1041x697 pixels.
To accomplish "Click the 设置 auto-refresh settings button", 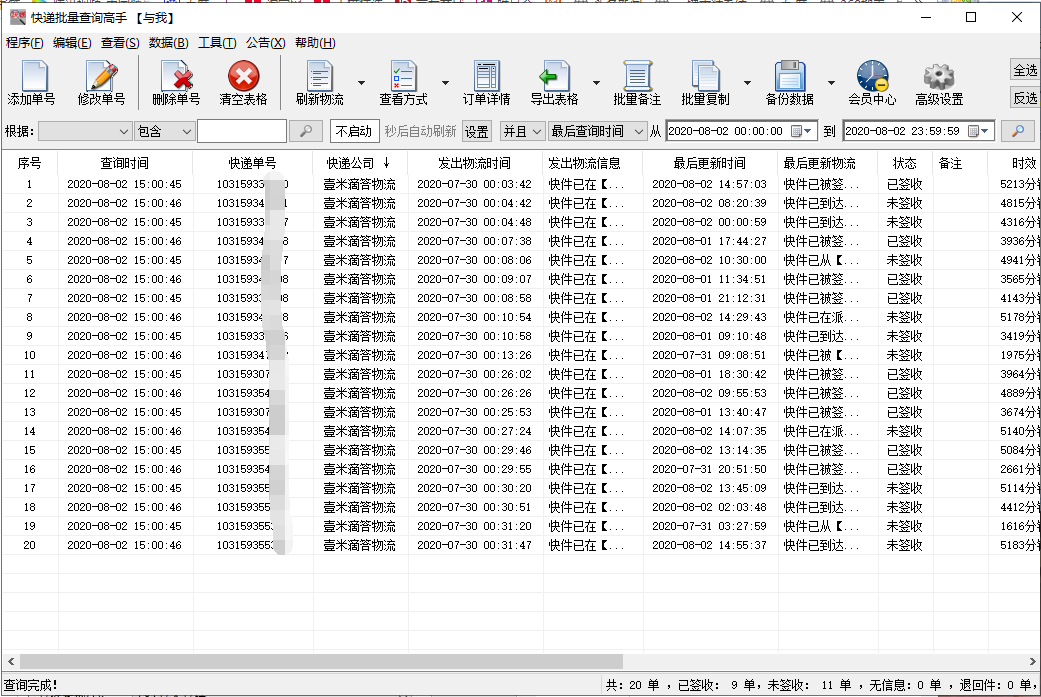I will tap(476, 131).
